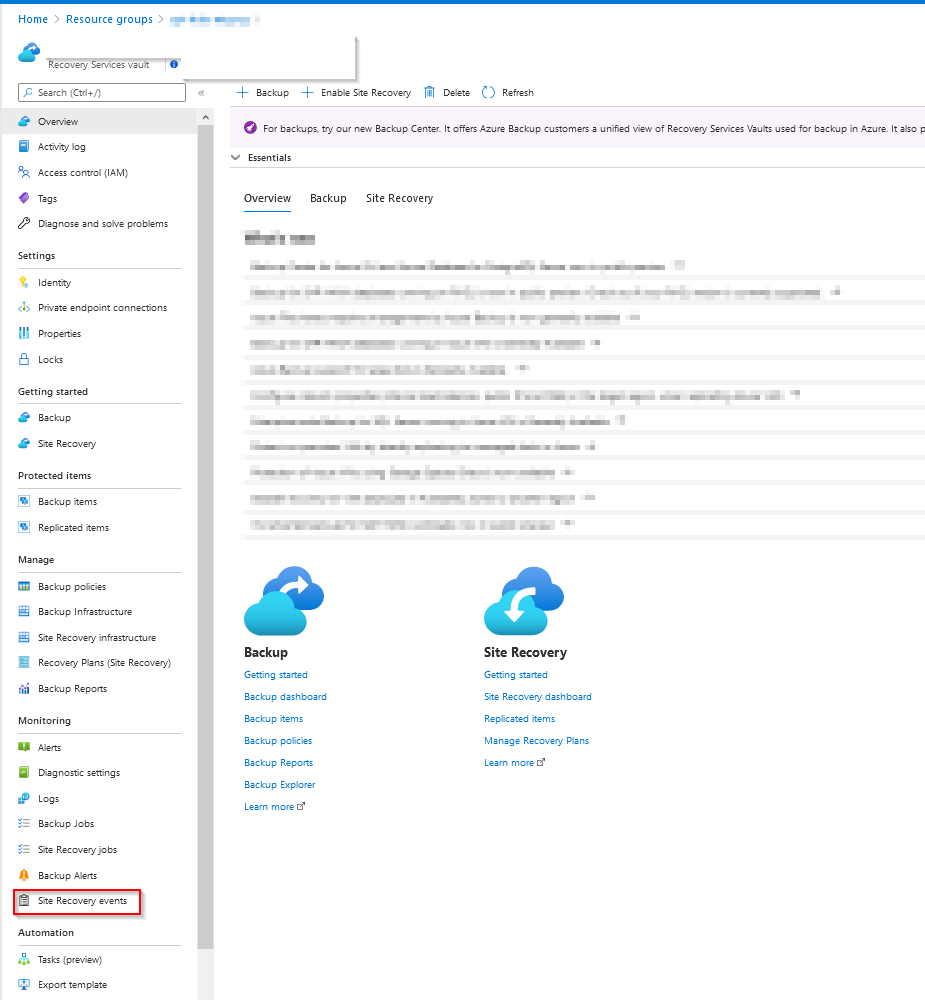Click the Site Recovery events clipboard icon

point(24,901)
